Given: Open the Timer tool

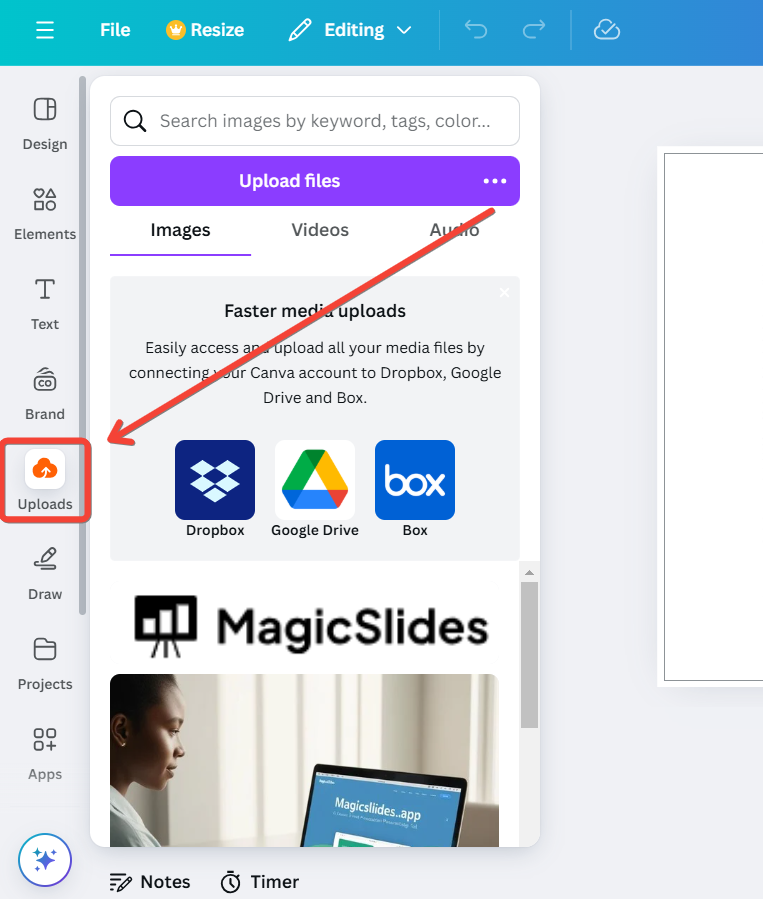Looking at the screenshot, I should point(260,882).
